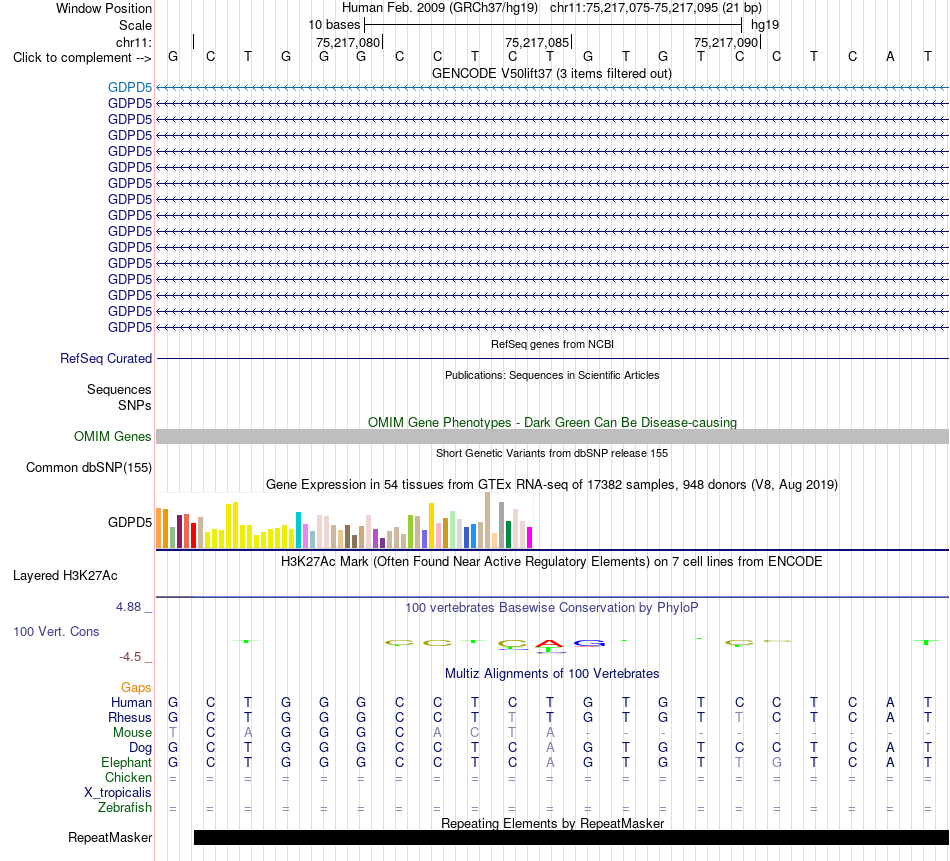The image size is (950, 861).
Task: Click the Zebrafish species label
Action: point(125,808)
